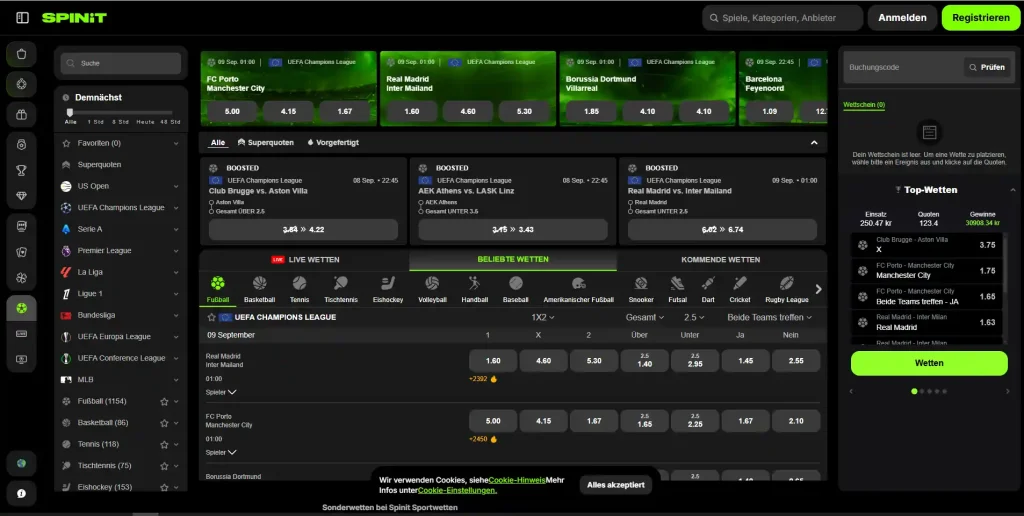Viewport: 1024px width, 516px height.
Task: Select the Volleyball sport icon
Action: pos(432,290)
